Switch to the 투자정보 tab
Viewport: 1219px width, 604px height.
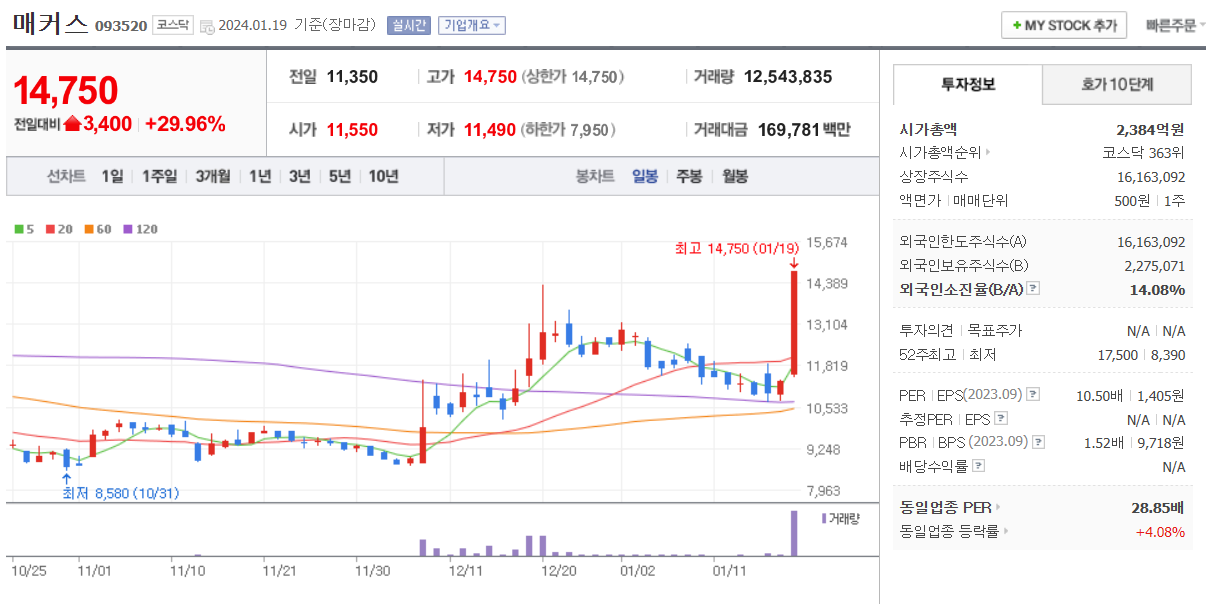tap(968, 84)
